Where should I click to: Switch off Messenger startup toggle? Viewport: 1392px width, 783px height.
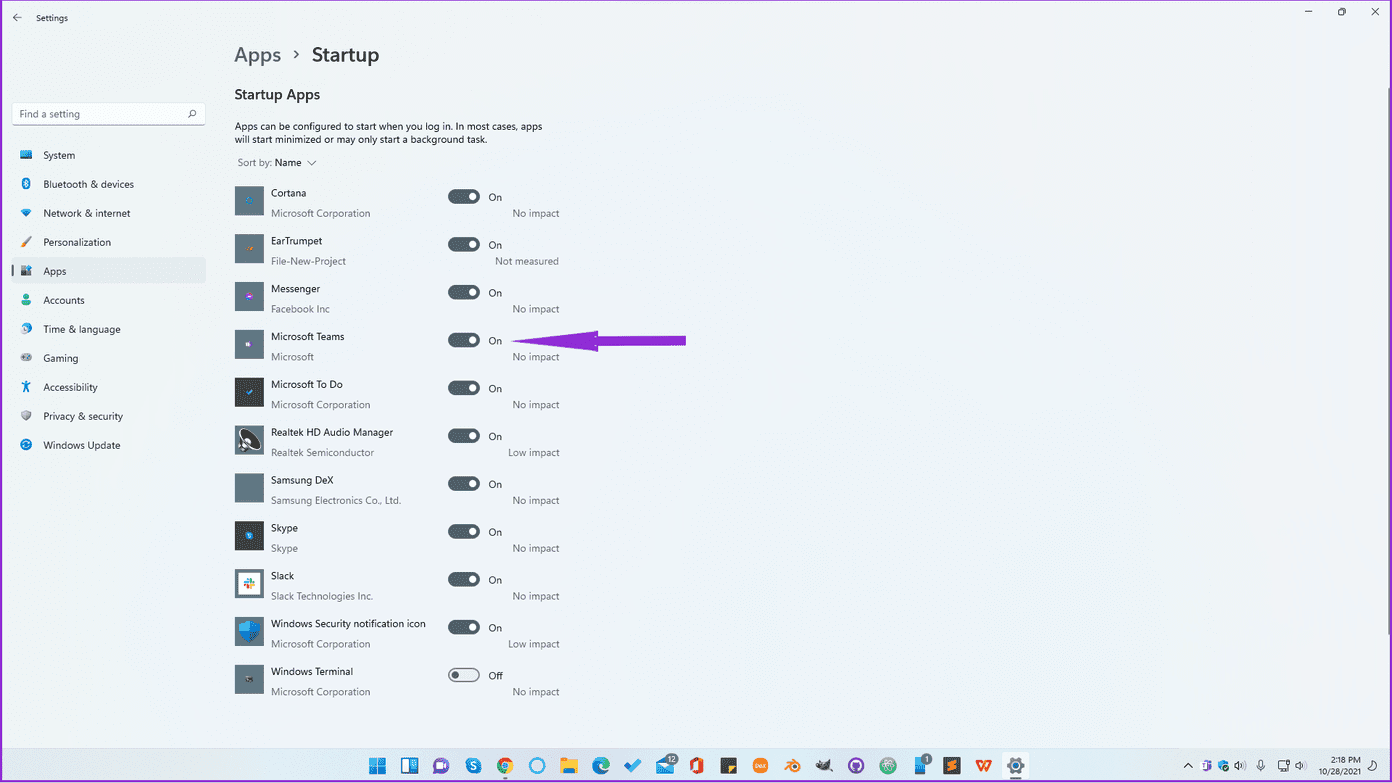click(x=464, y=293)
